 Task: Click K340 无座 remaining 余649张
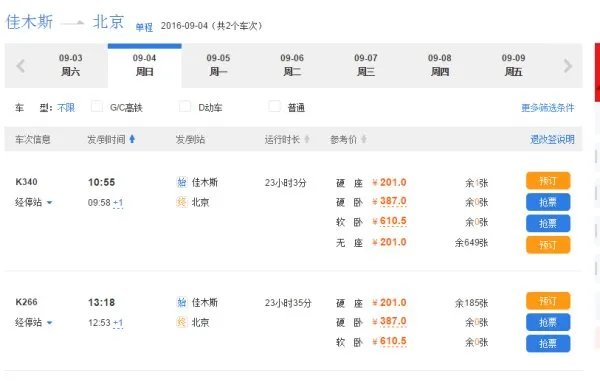[471, 243]
